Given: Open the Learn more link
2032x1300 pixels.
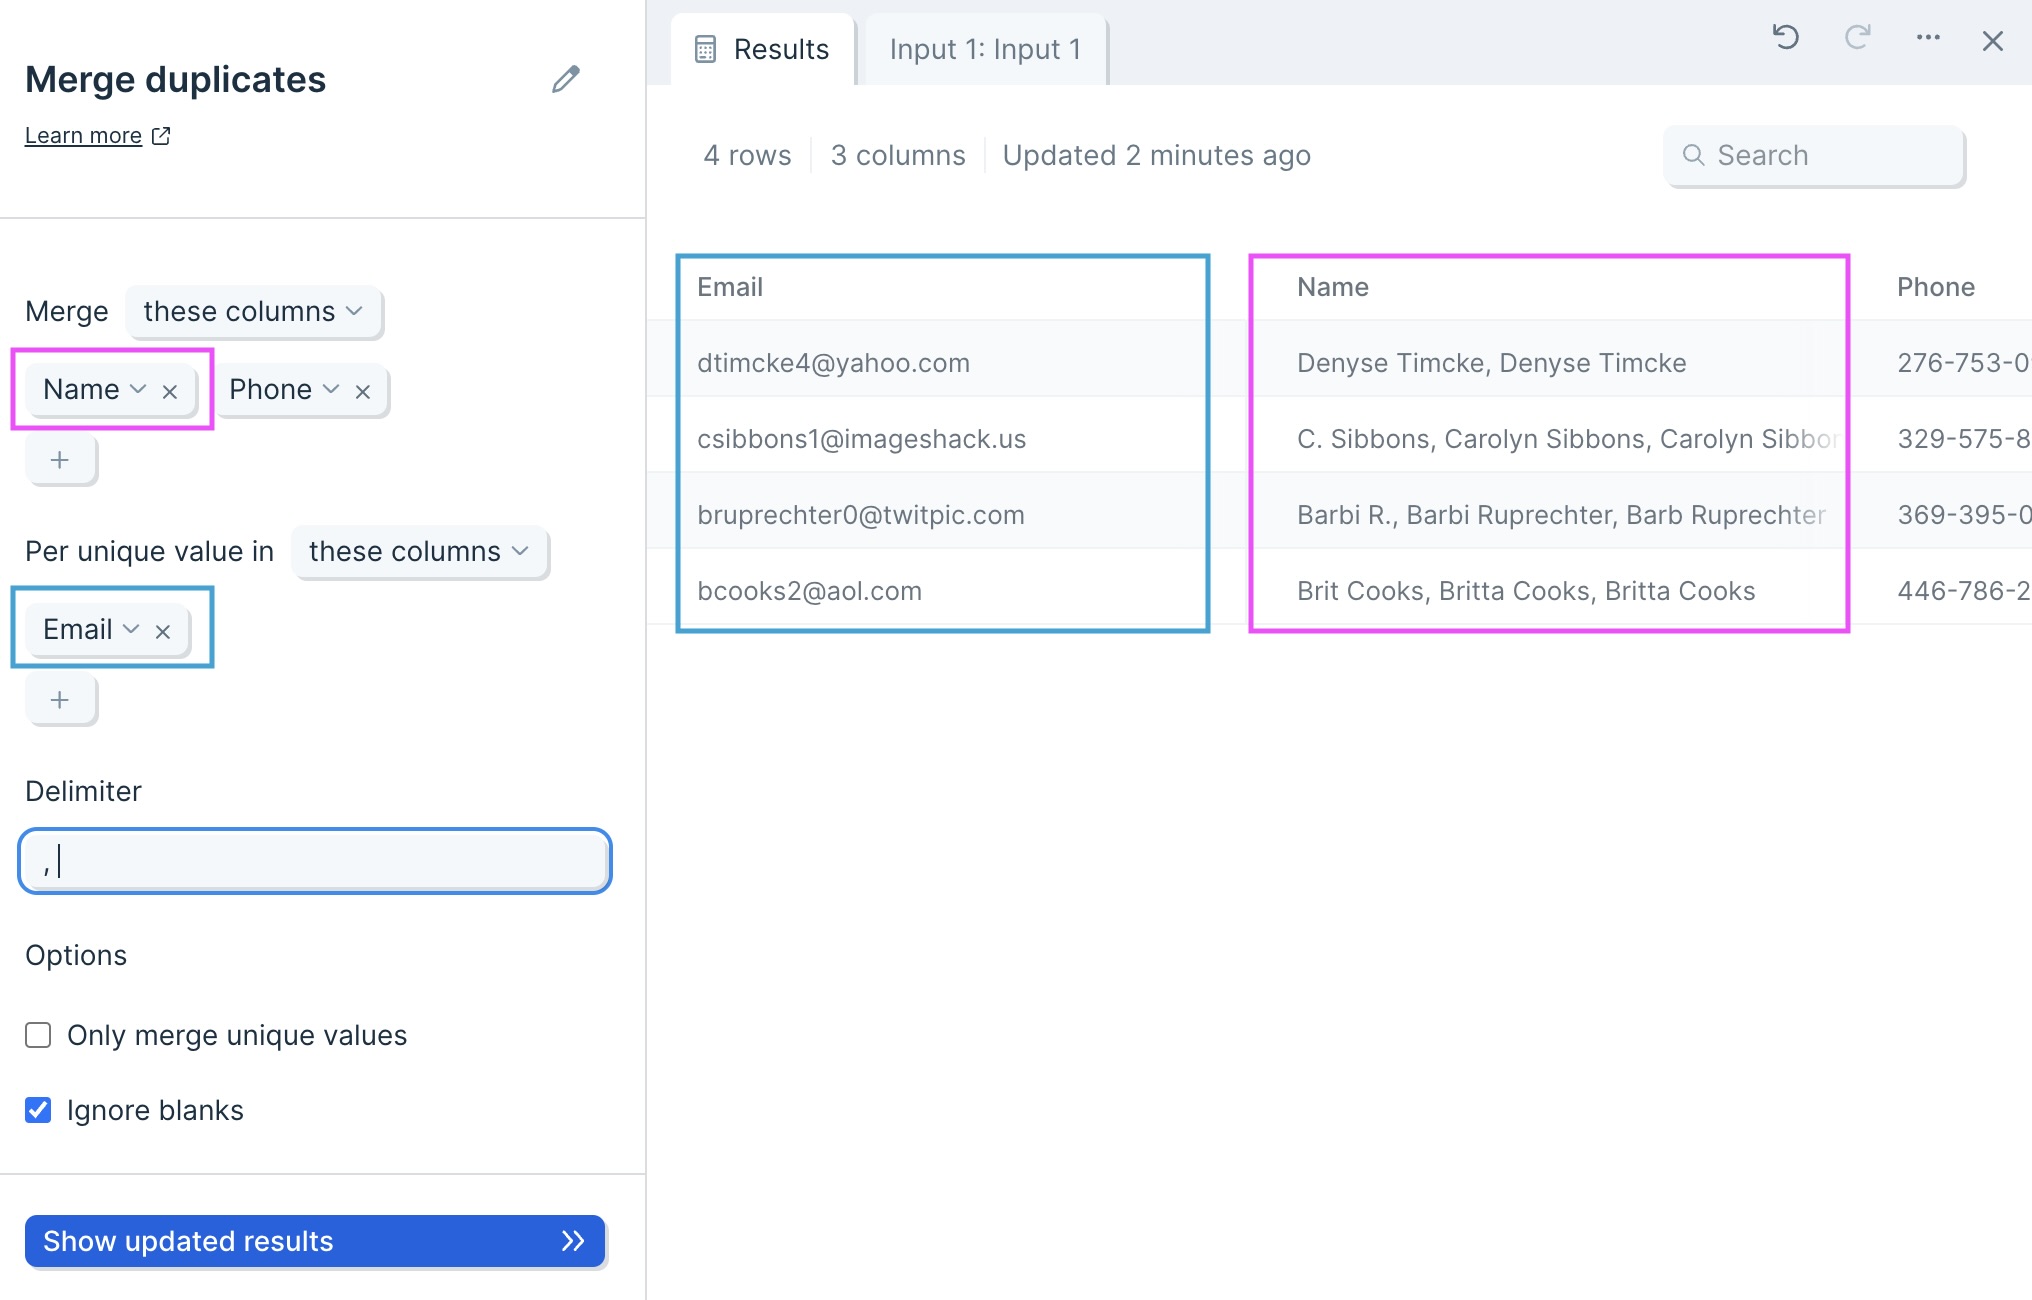Looking at the screenshot, I should [x=83, y=135].
